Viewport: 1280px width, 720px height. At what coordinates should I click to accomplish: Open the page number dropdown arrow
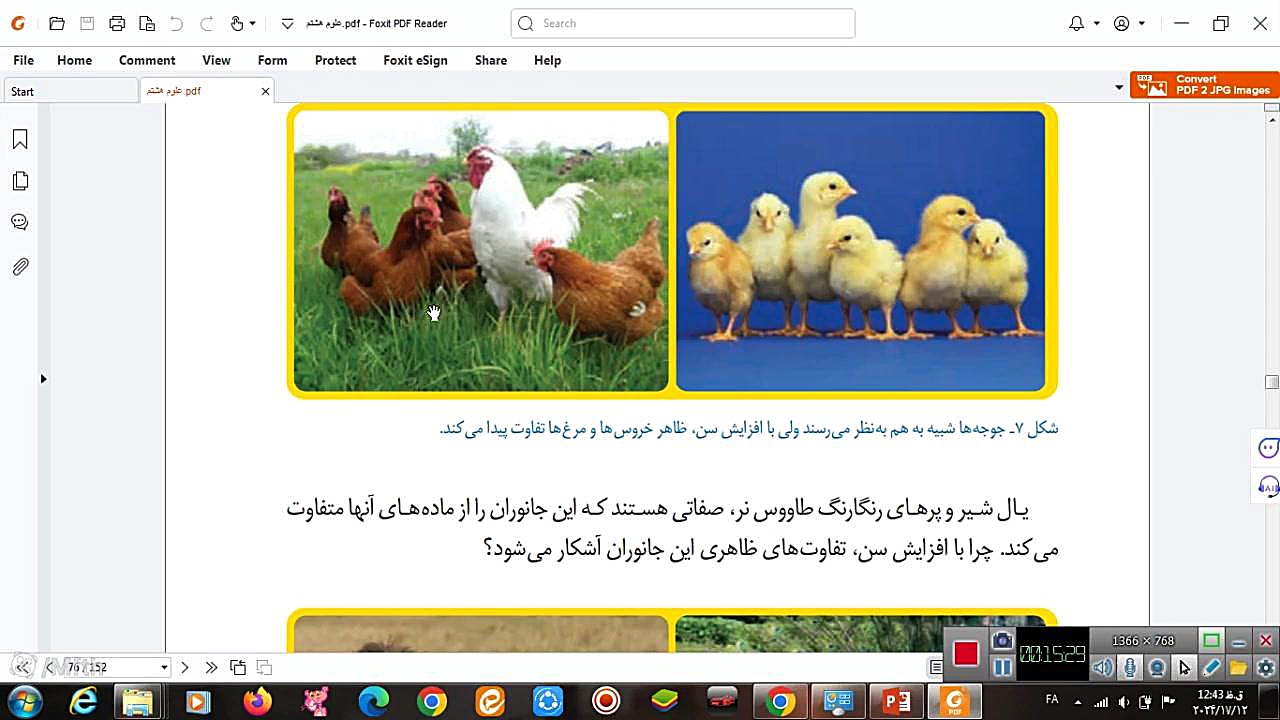click(164, 667)
